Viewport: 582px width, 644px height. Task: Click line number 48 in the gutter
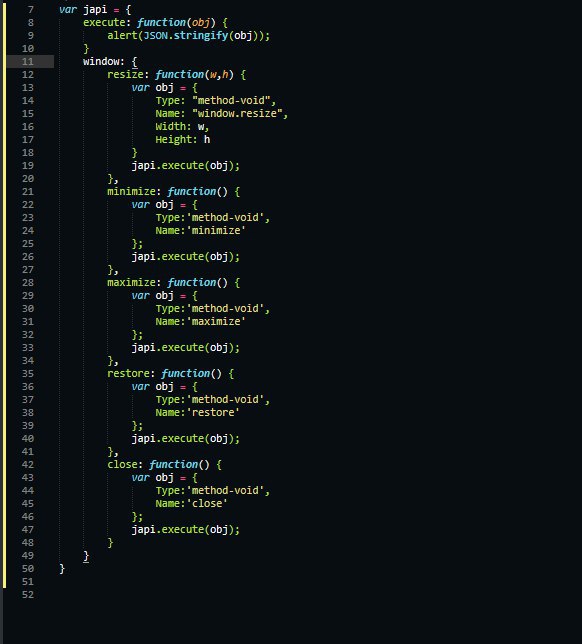point(28,543)
